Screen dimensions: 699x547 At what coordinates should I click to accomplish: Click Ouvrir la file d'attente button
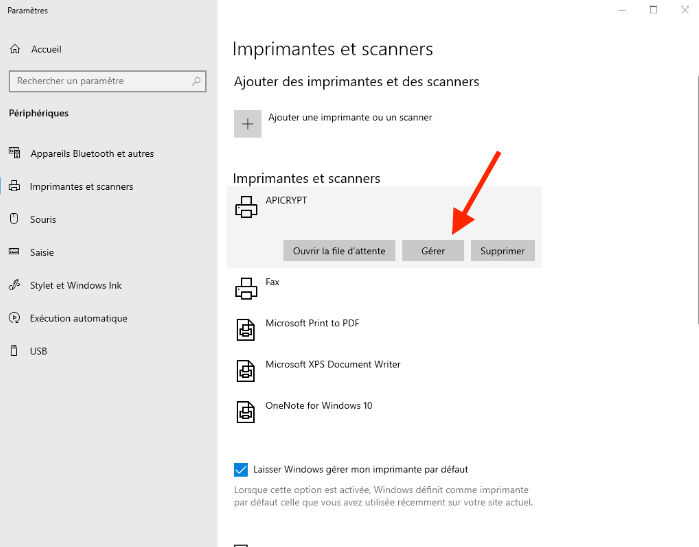point(339,251)
